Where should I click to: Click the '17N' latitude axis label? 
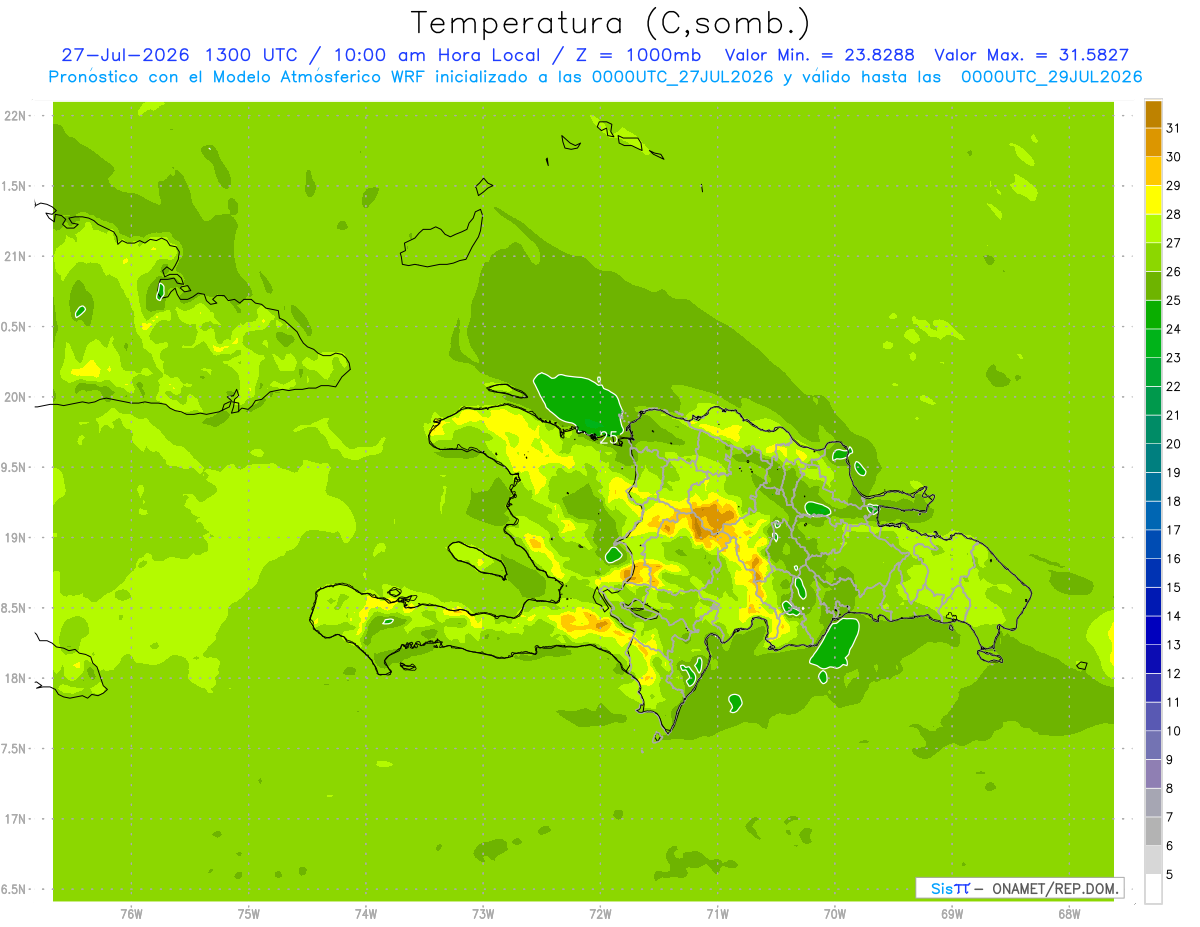click(15, 819)
